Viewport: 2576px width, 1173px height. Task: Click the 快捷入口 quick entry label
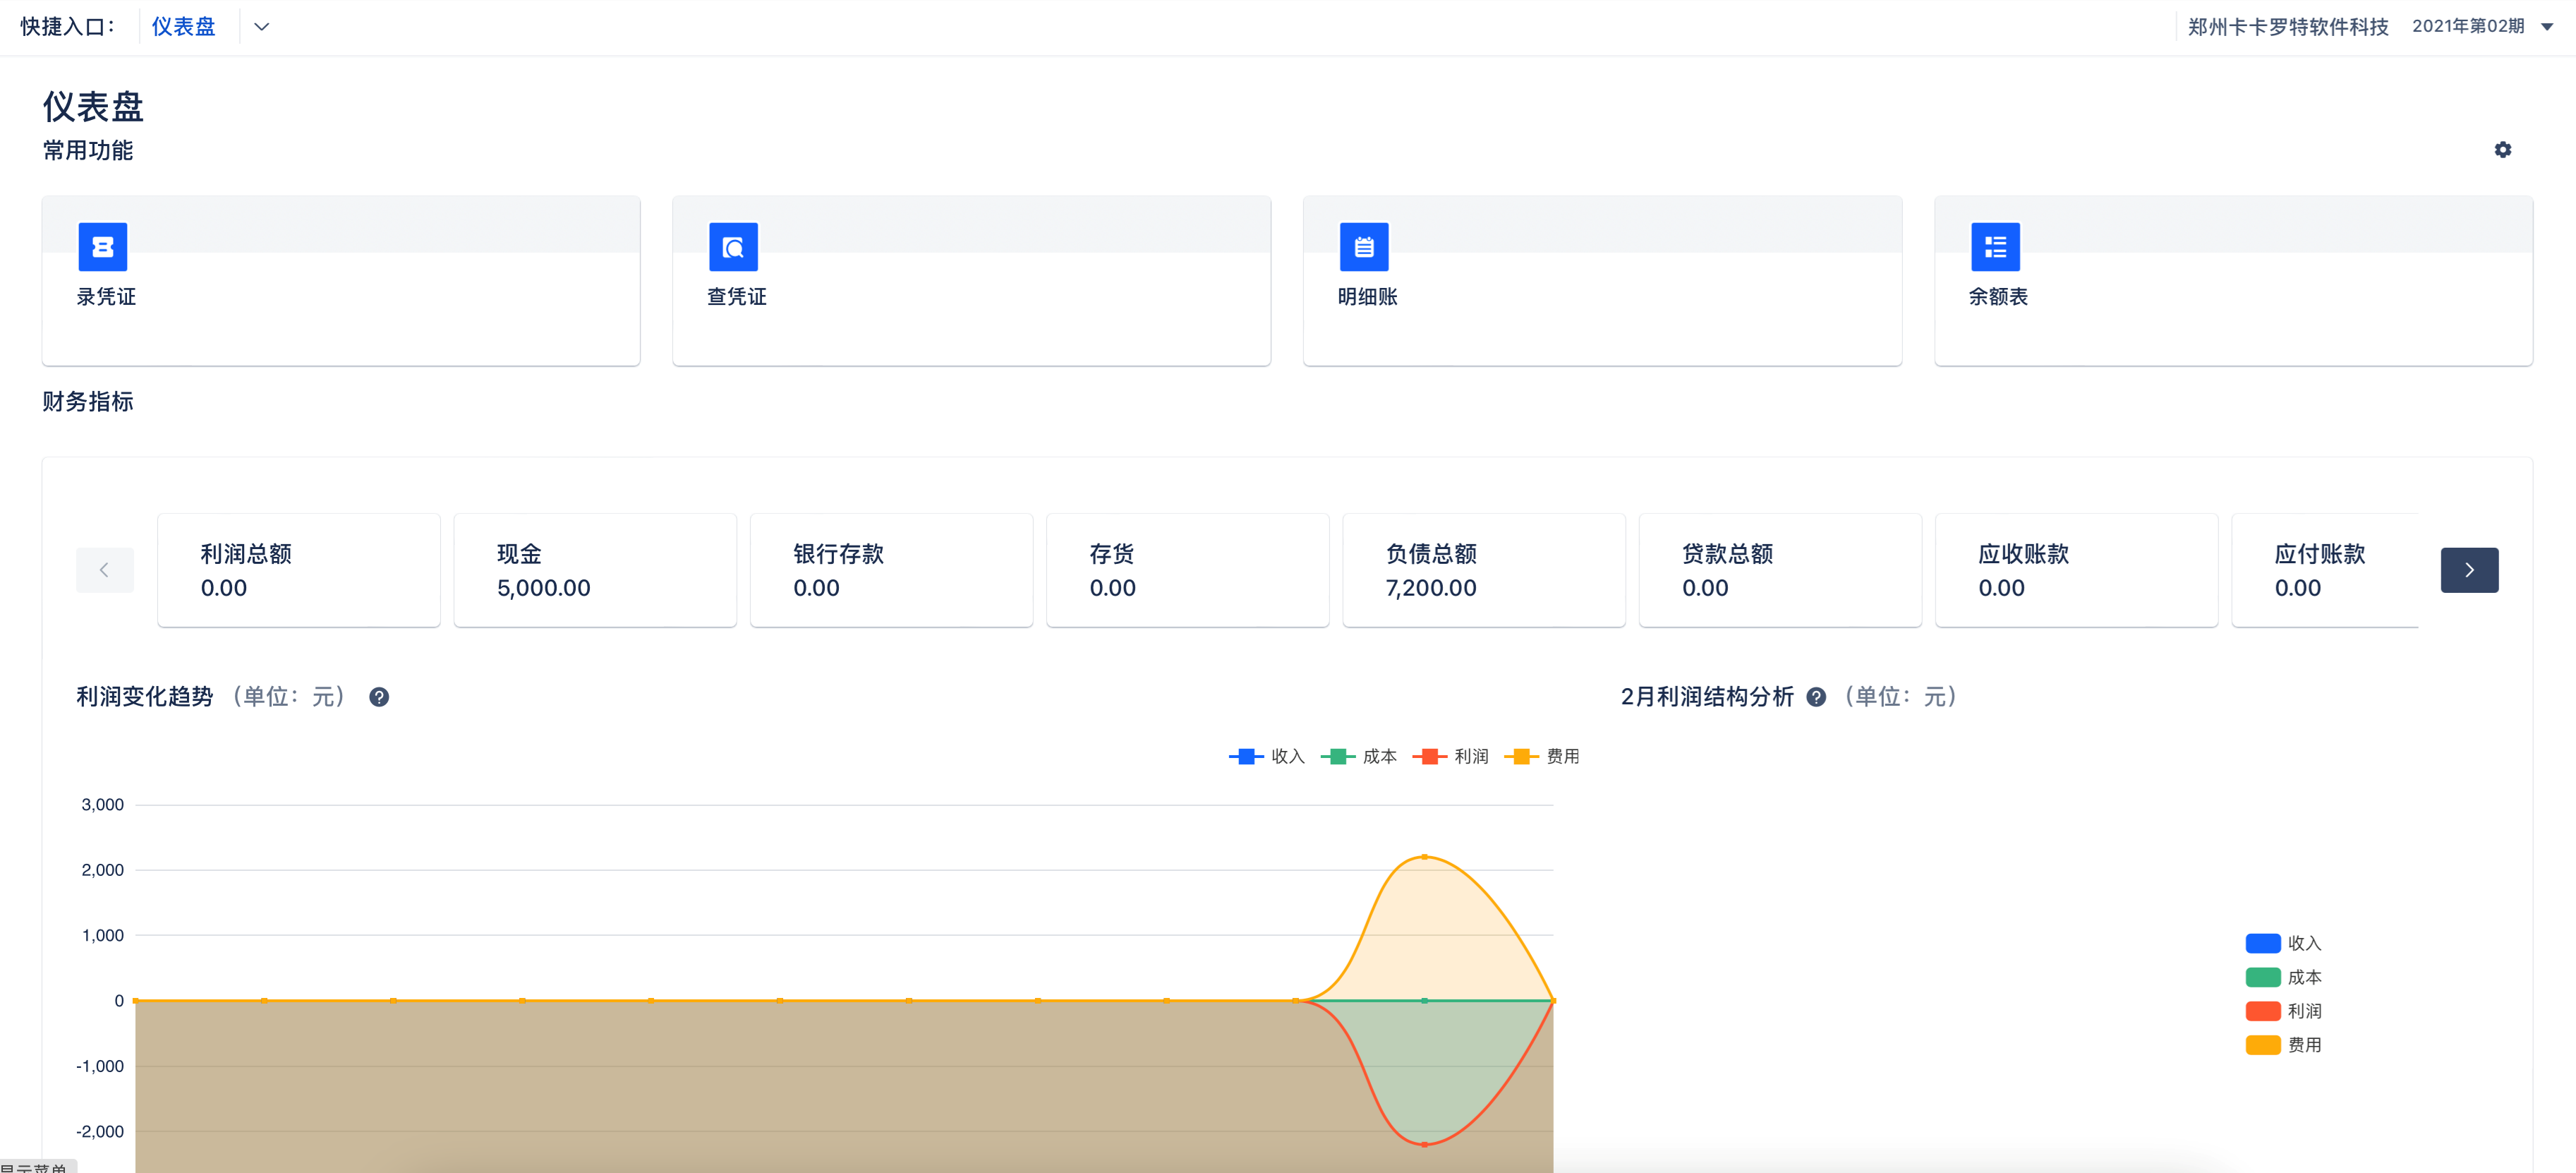(x=67, y=26)
